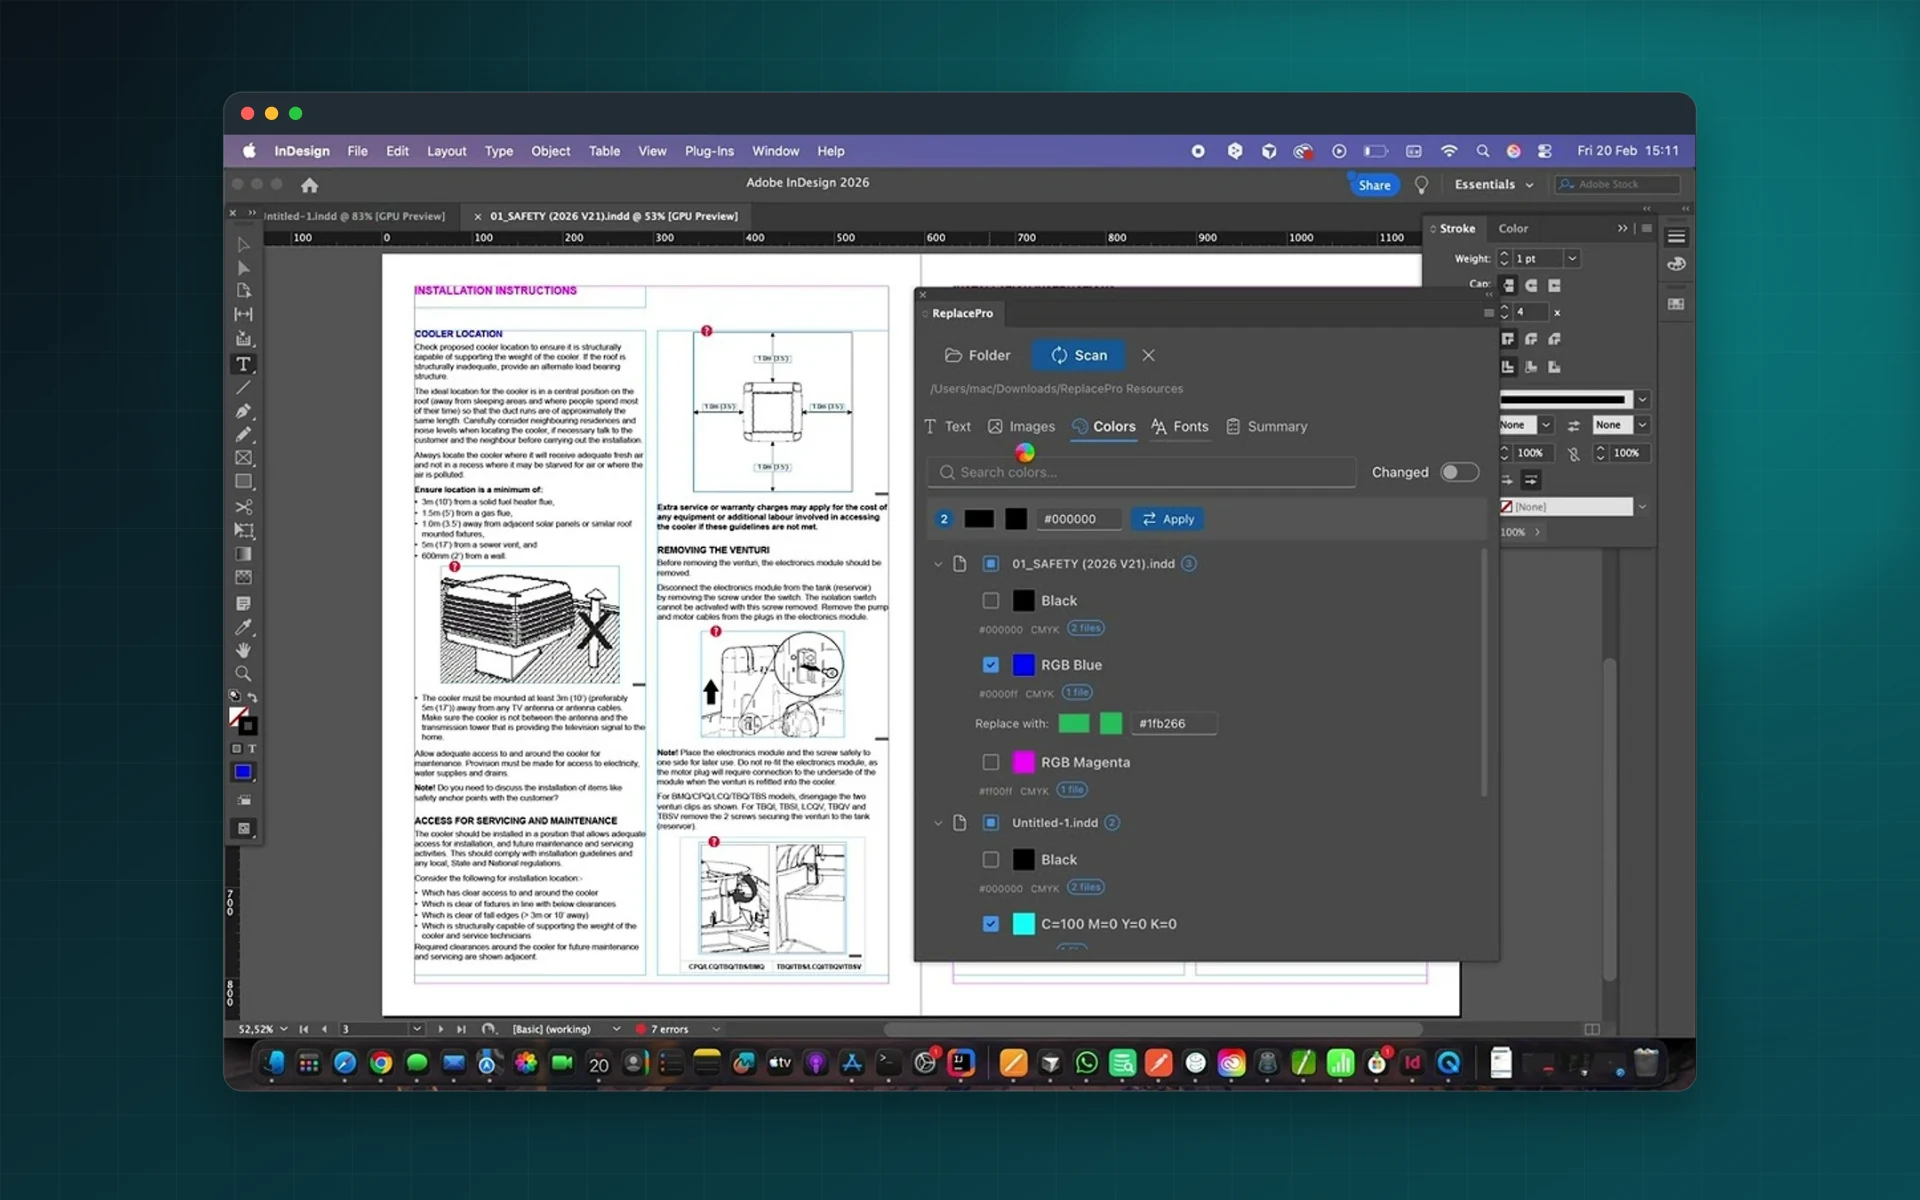The width and height of the screenshot is (1920, 1200).
Task: Click the Search colors field
Action: pos(1141,472)
